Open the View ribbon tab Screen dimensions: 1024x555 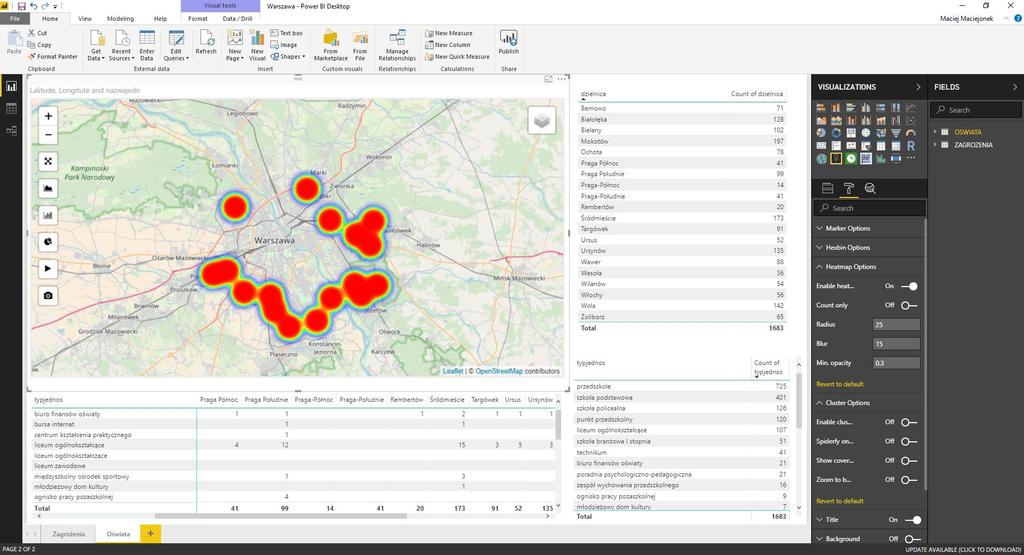[85, 19]
